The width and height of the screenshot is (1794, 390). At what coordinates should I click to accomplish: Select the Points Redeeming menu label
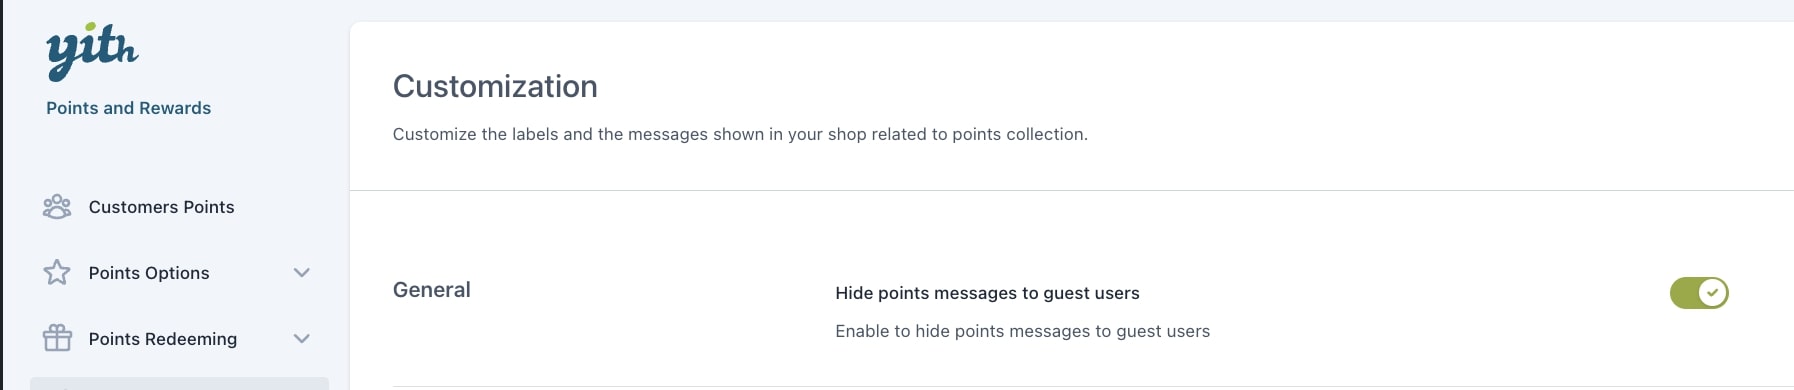click(x=163, y=339)
